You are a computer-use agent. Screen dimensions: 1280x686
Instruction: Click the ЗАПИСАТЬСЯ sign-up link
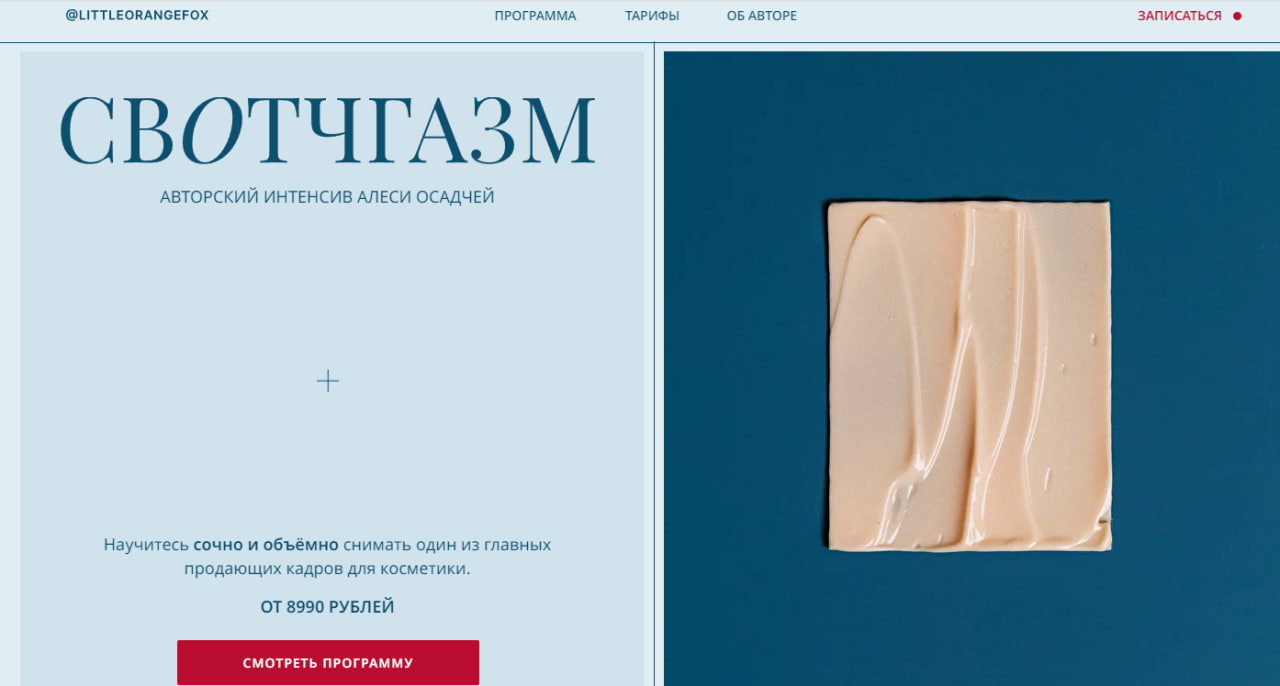point(1179,16)
